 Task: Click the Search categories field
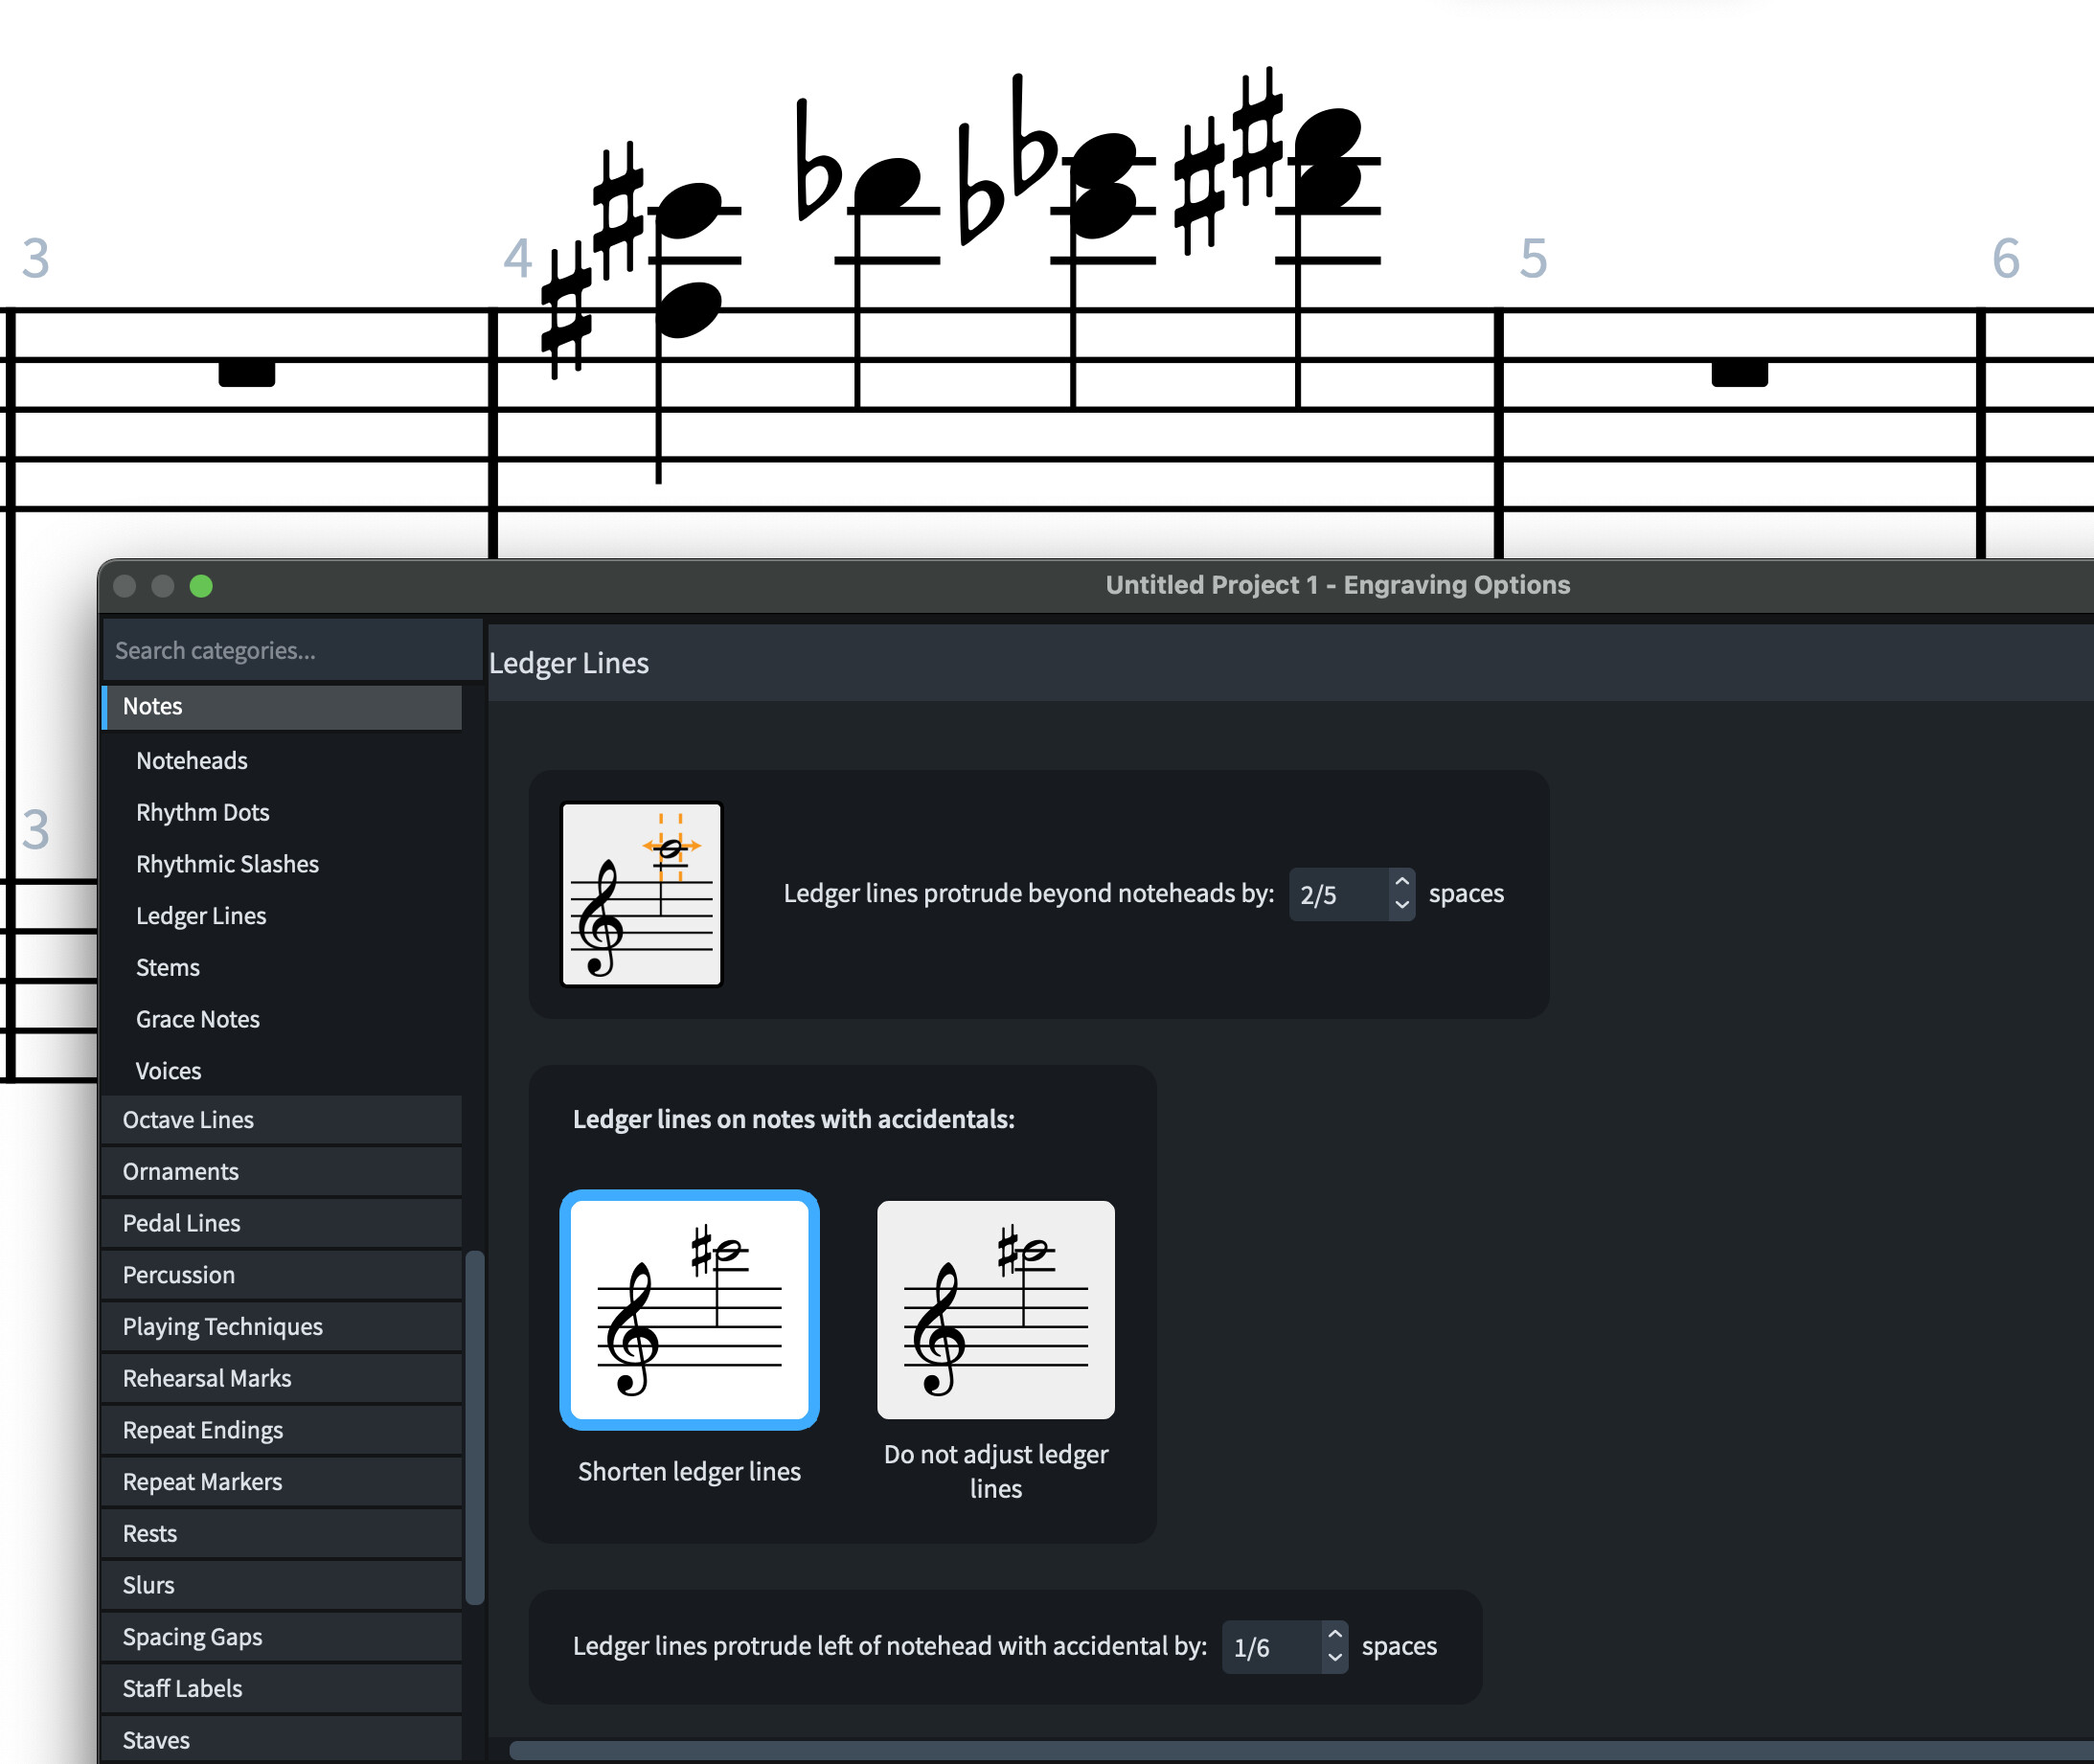pyautogui.click(x=292, y=650)
